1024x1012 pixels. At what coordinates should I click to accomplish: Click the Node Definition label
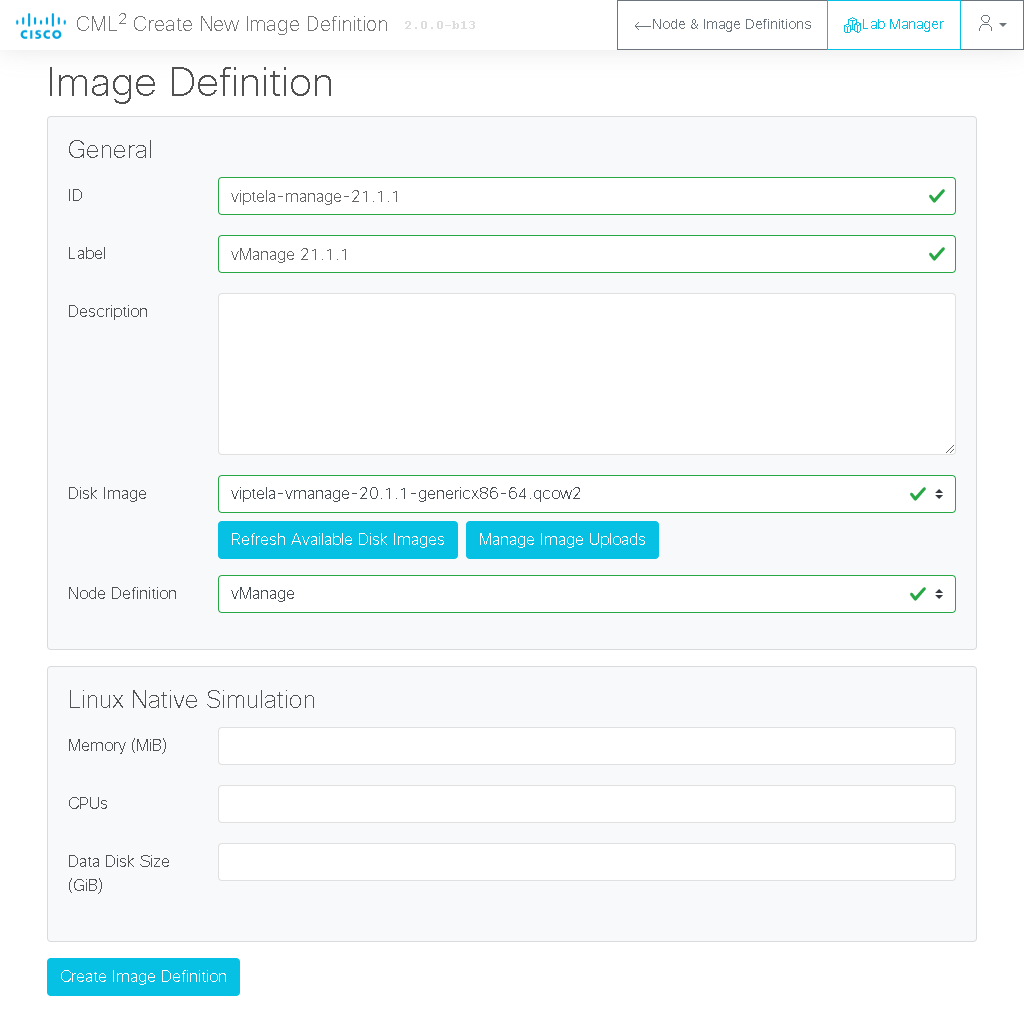coord(122,593)
